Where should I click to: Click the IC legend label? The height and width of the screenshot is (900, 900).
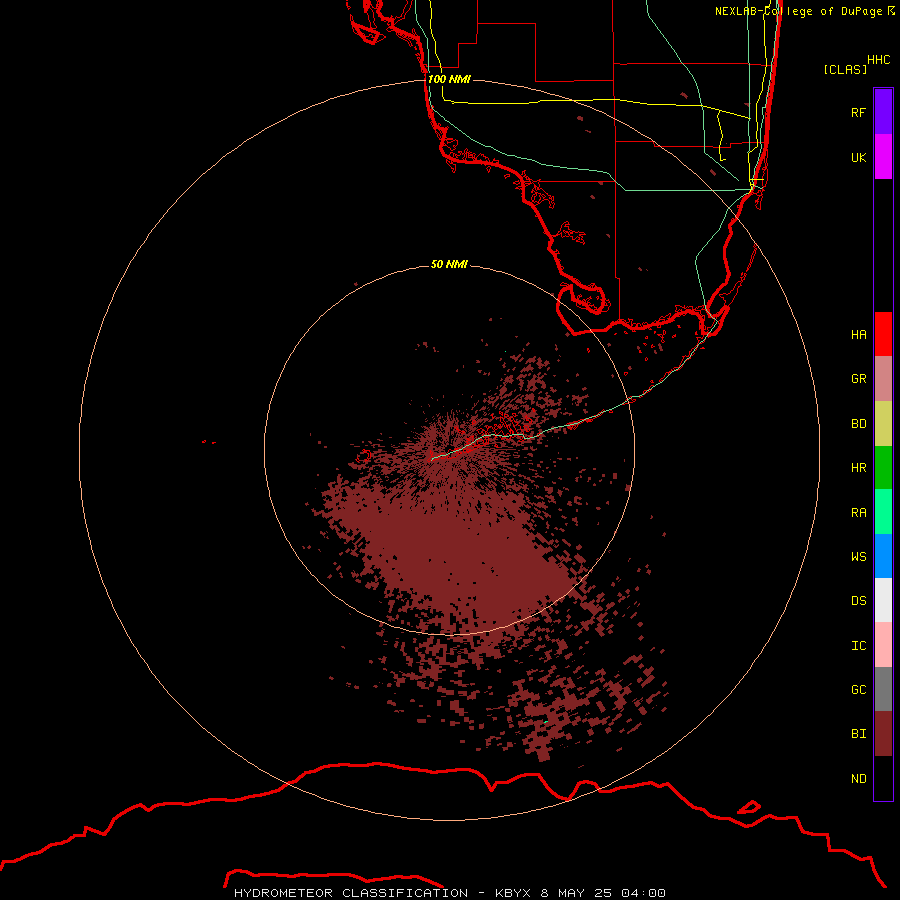coord(858,646)
